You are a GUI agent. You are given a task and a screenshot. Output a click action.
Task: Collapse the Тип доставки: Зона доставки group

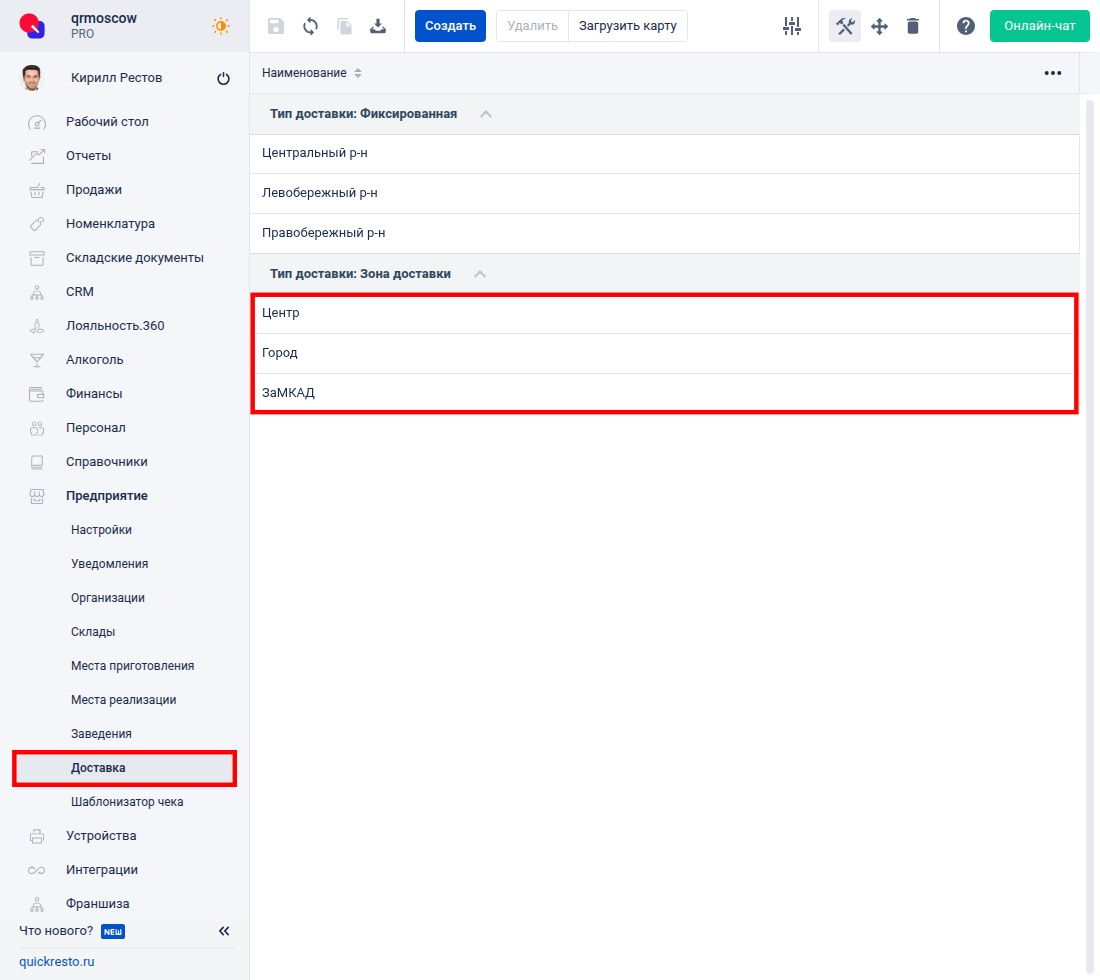click(480, 274)
